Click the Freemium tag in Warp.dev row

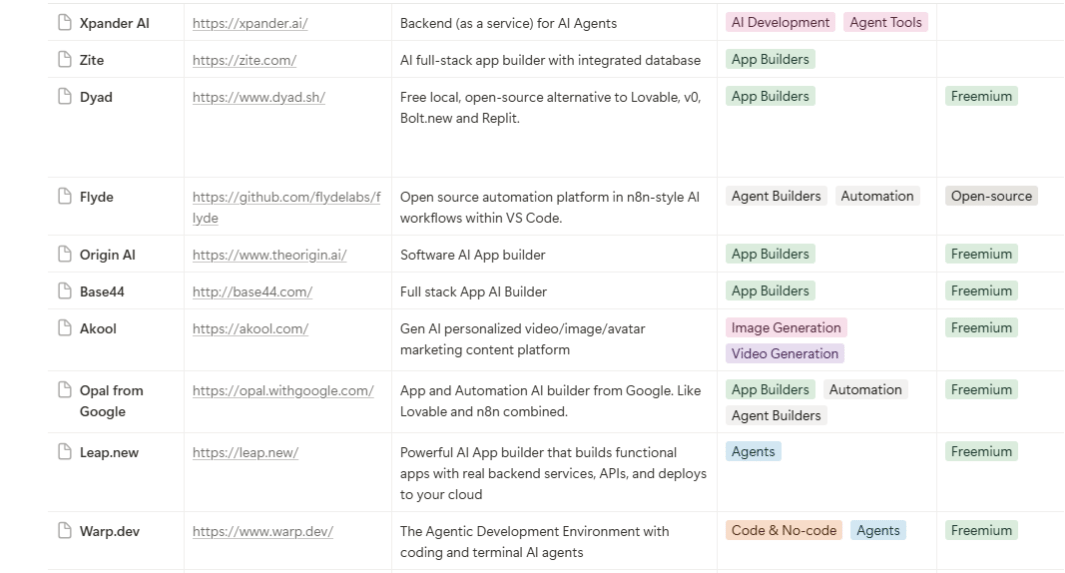(981, 530)
